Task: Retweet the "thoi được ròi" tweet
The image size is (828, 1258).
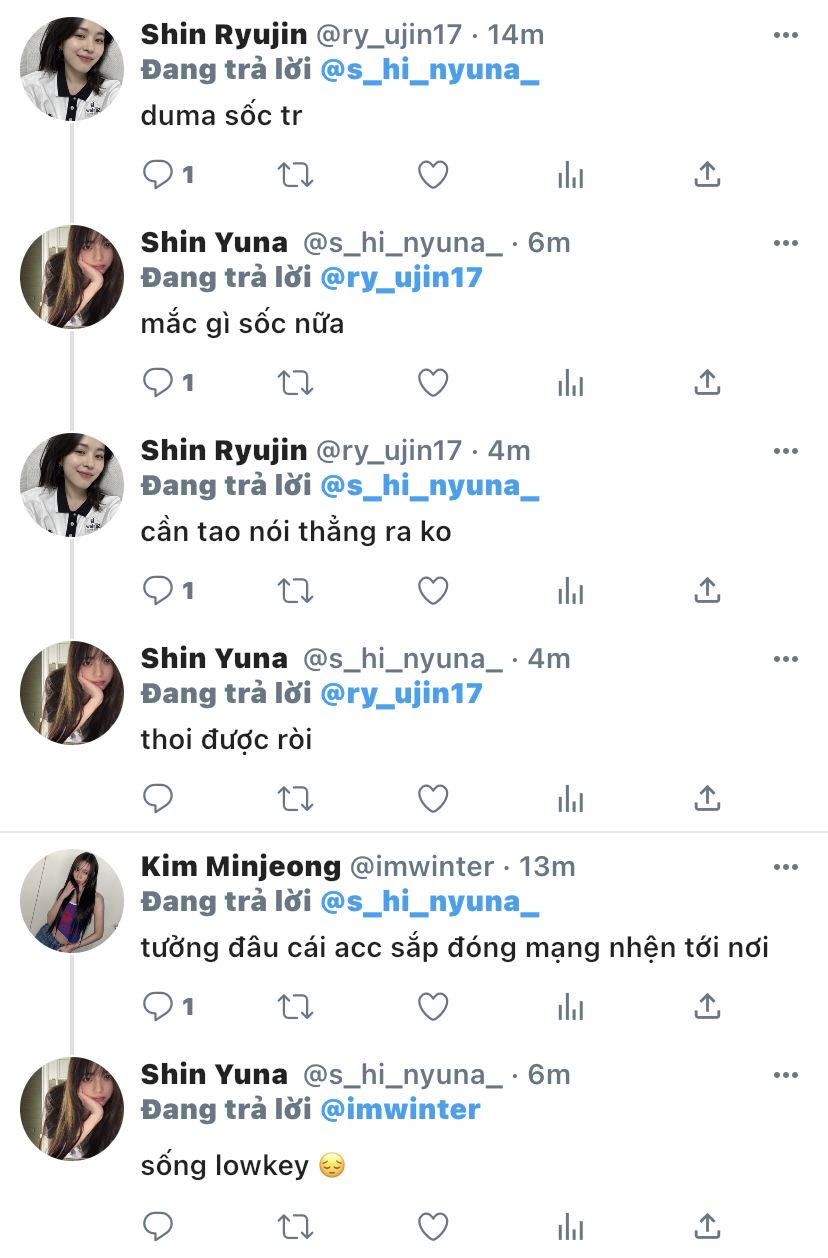Action: click(295, 799)
